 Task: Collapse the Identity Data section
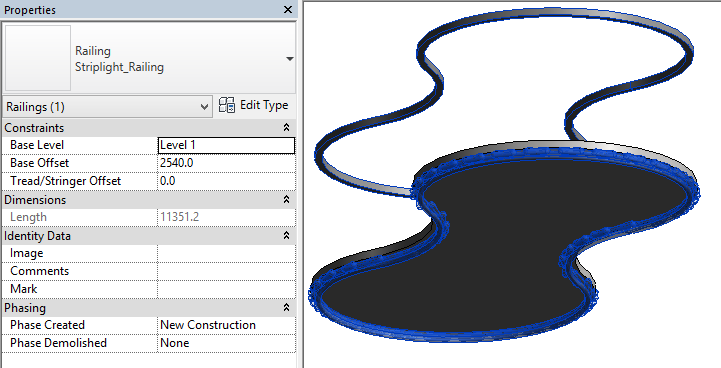point(286,236)
